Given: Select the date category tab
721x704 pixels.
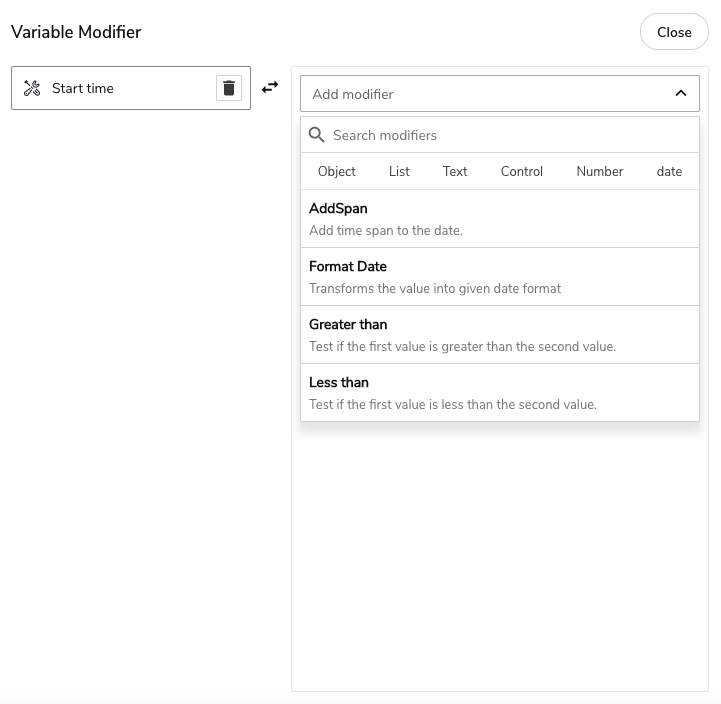Looking at the screenshot, I should [669, 171].
